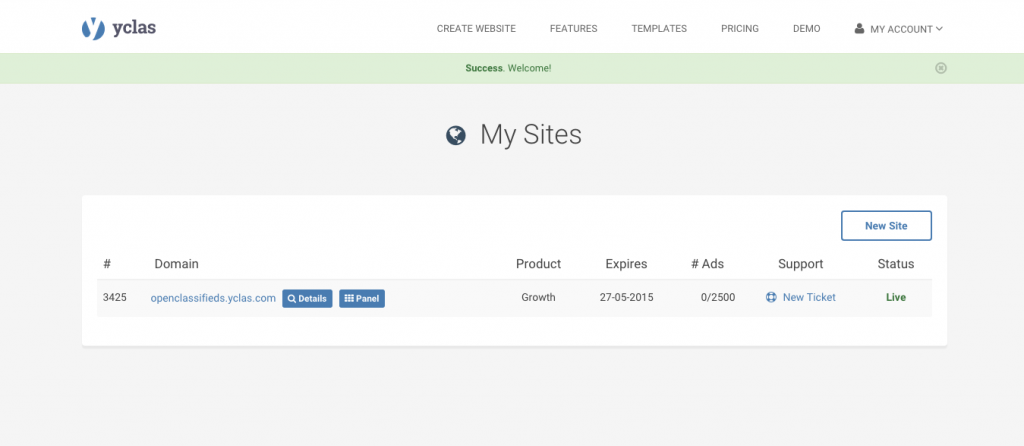Viewport: 1024px width, 446px height.
Task: Click the grid icon on the Panel button
Action: pos(349,298)
